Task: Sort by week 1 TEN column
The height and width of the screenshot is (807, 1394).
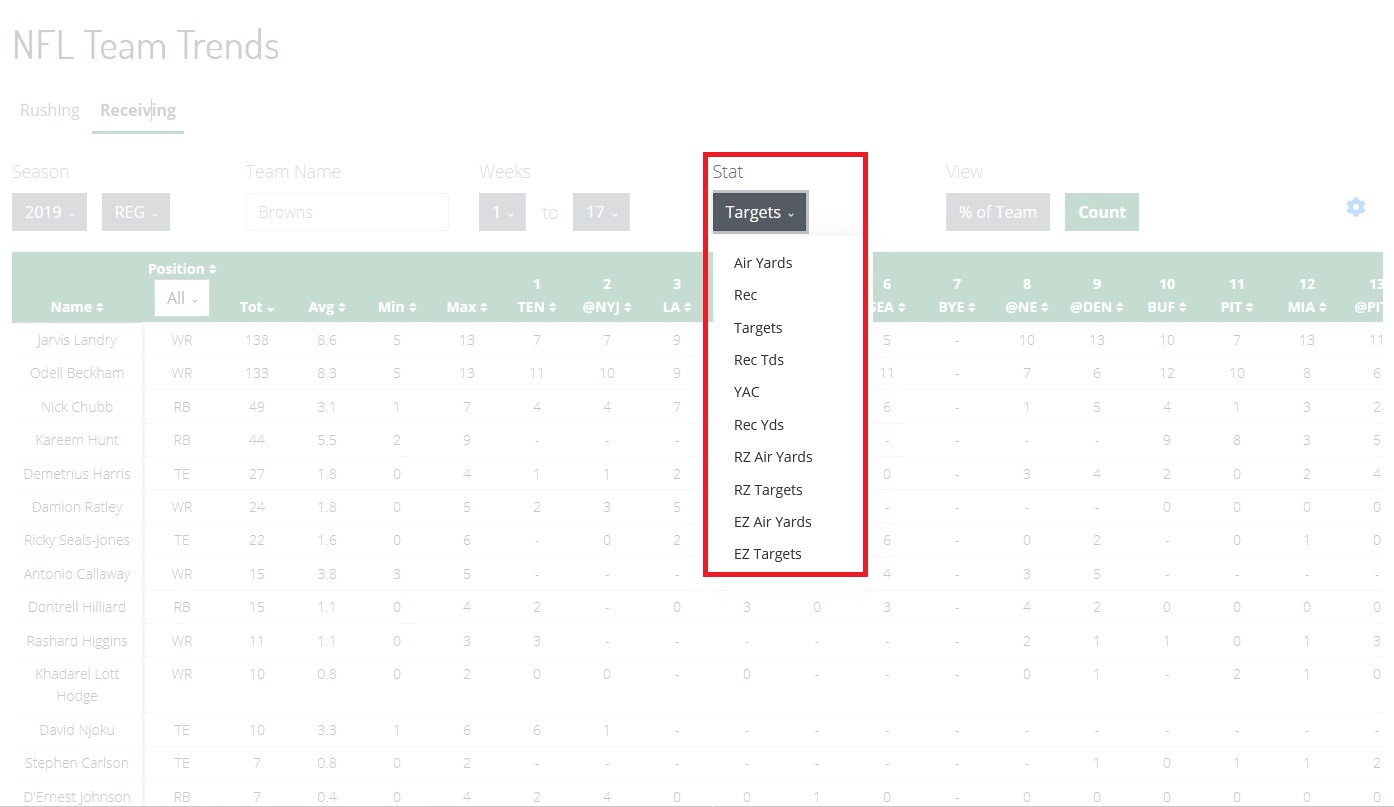Action: pos(536,307)
